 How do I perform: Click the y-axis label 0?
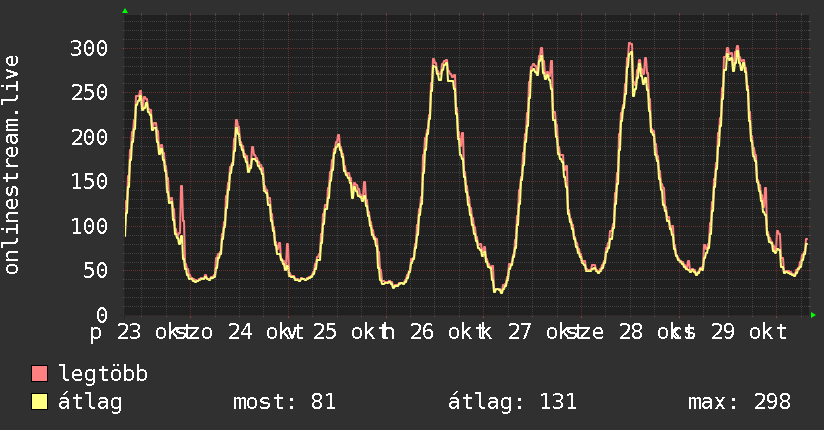[102, 315]
